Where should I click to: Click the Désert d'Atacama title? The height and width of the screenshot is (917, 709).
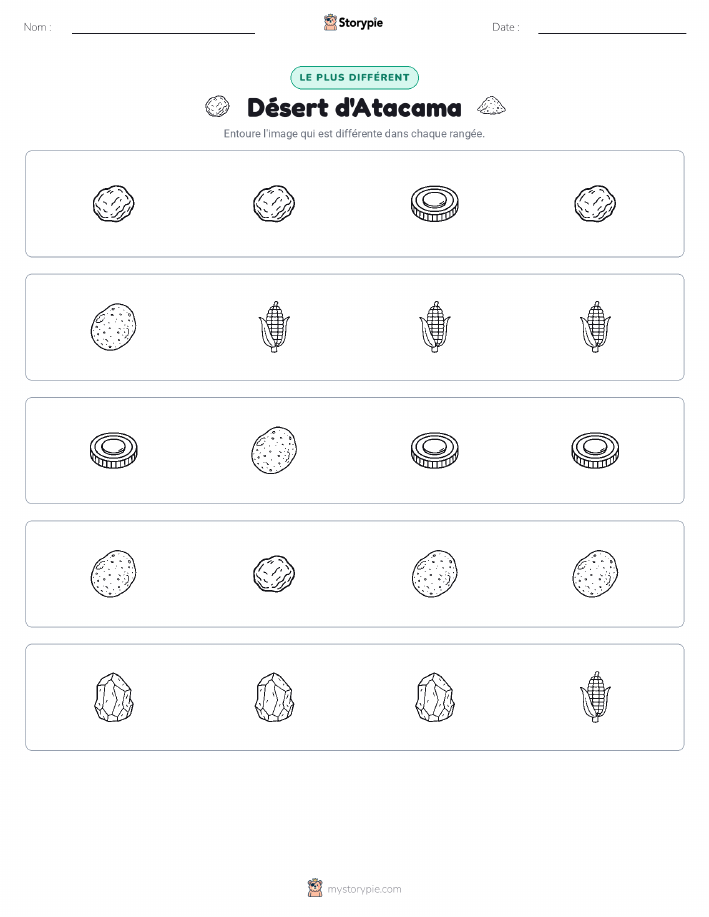point(354,108)
